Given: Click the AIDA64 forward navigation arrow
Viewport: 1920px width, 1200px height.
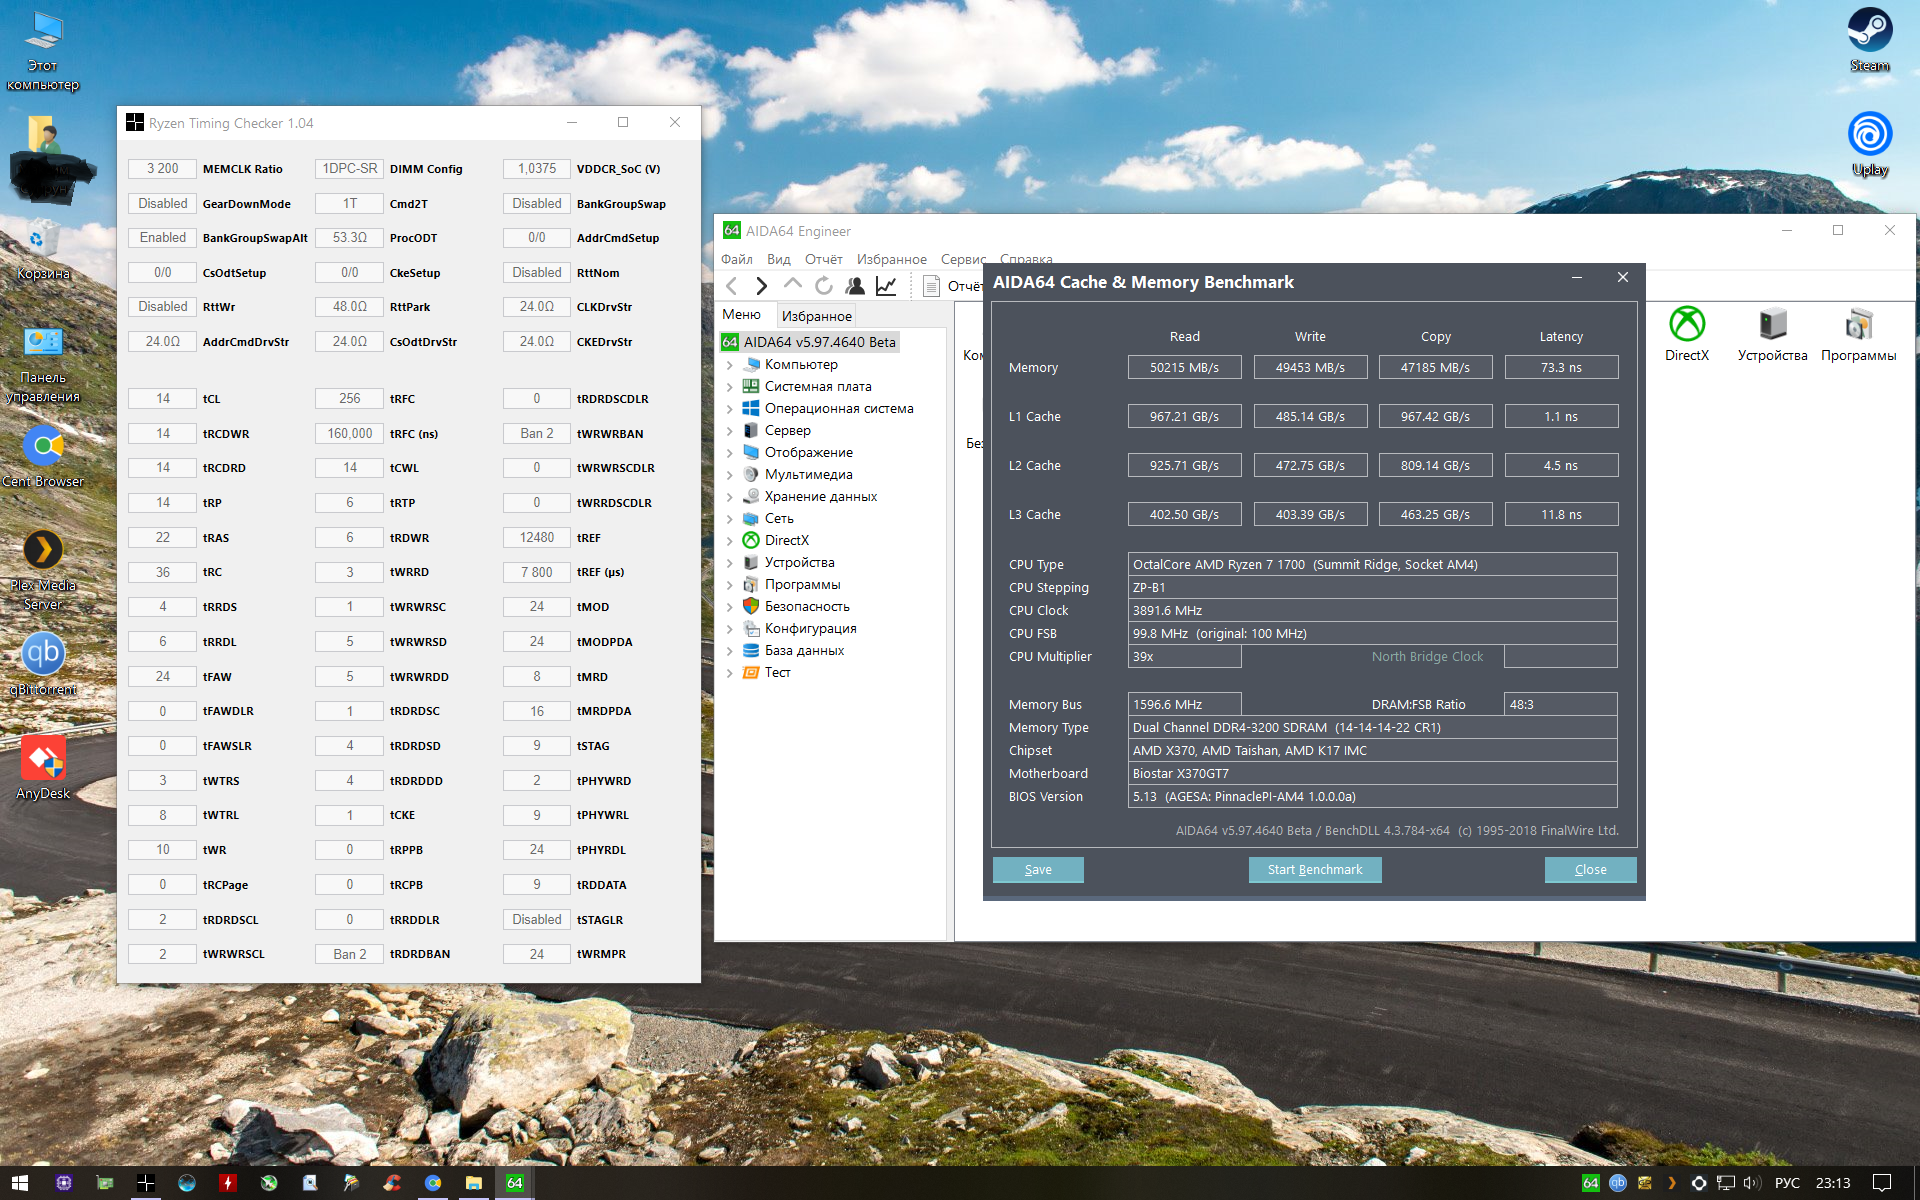Looking at the screenshot, I should [x=762, y=286].
